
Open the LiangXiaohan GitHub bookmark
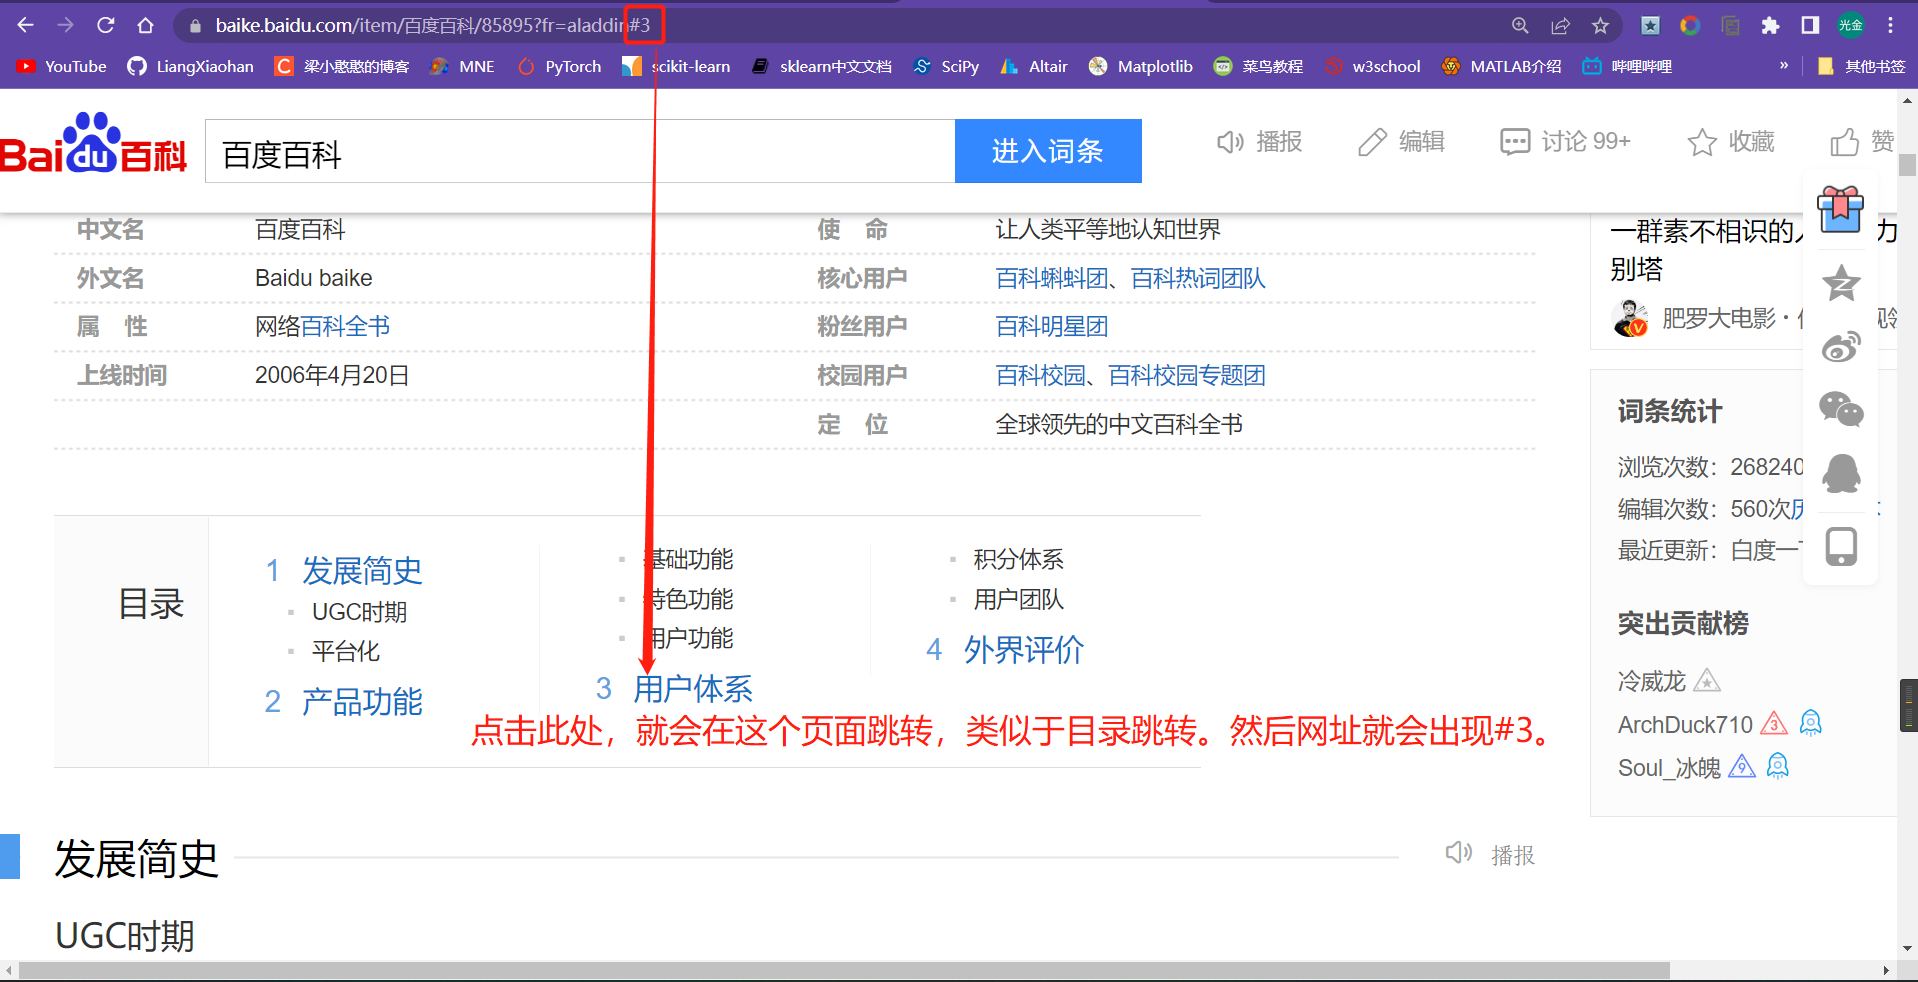tap(191, 66)
